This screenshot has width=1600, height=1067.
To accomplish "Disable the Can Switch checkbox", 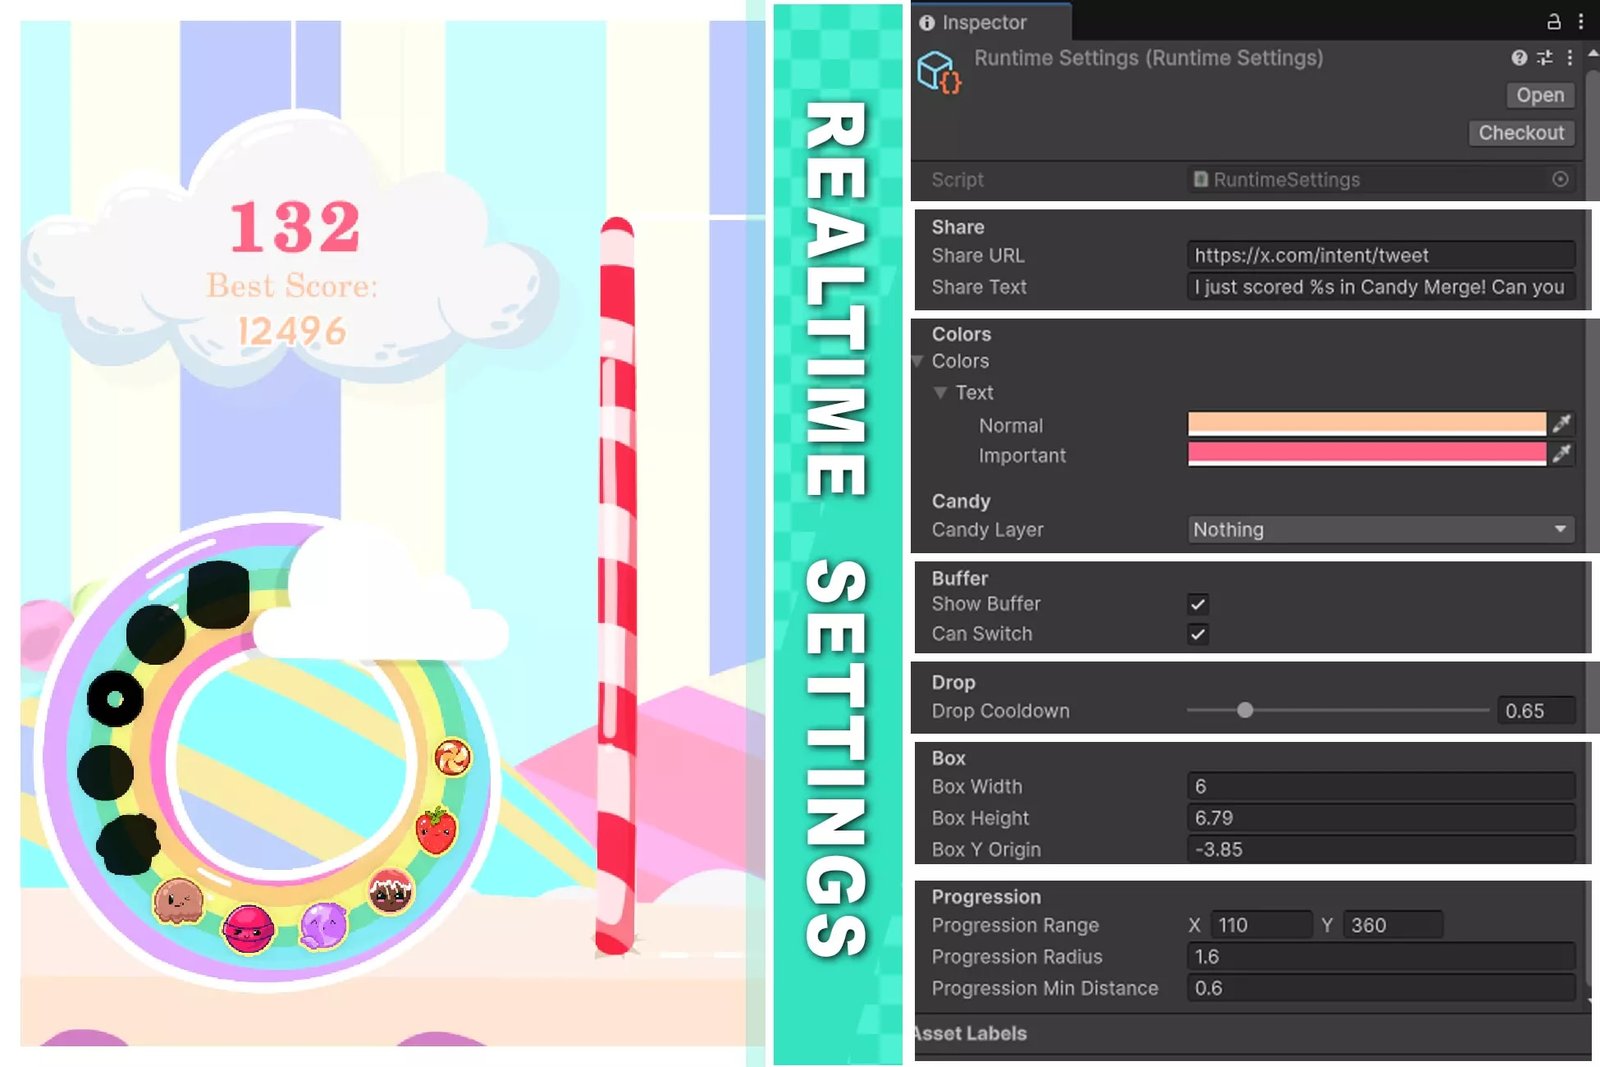I will [x=1197, y=634].
